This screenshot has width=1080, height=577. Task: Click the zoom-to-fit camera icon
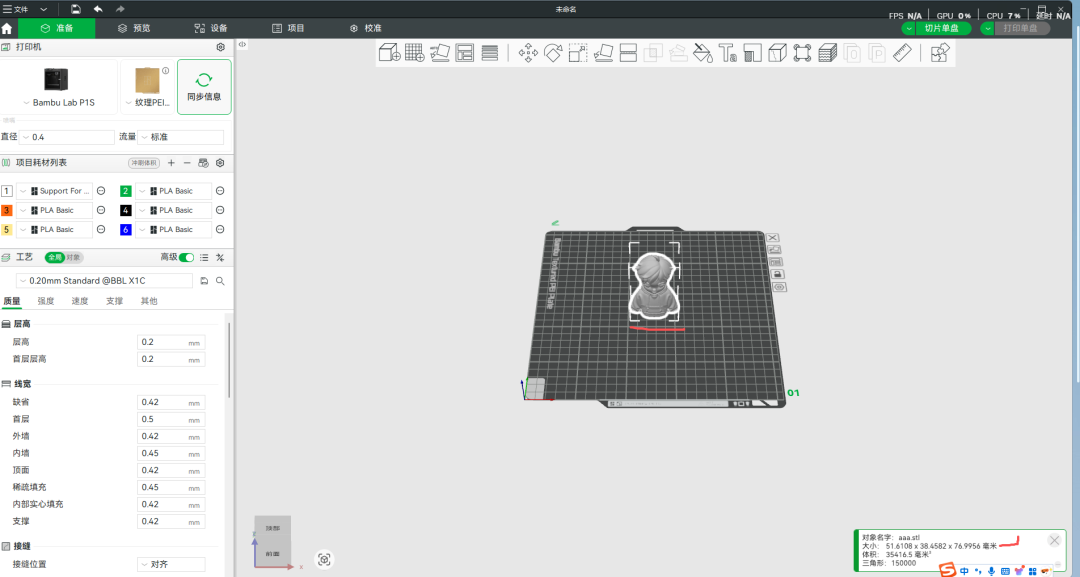324,559
